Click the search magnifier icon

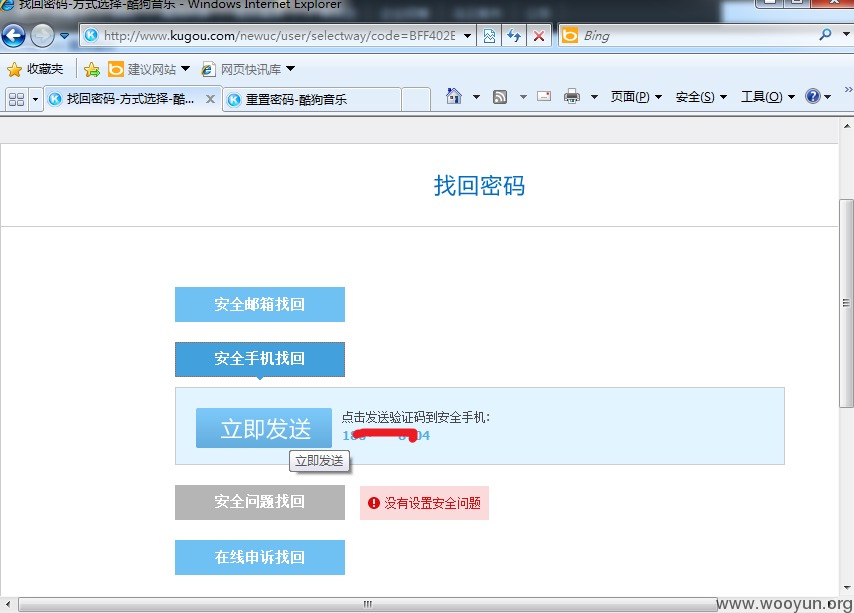[825, 35]
